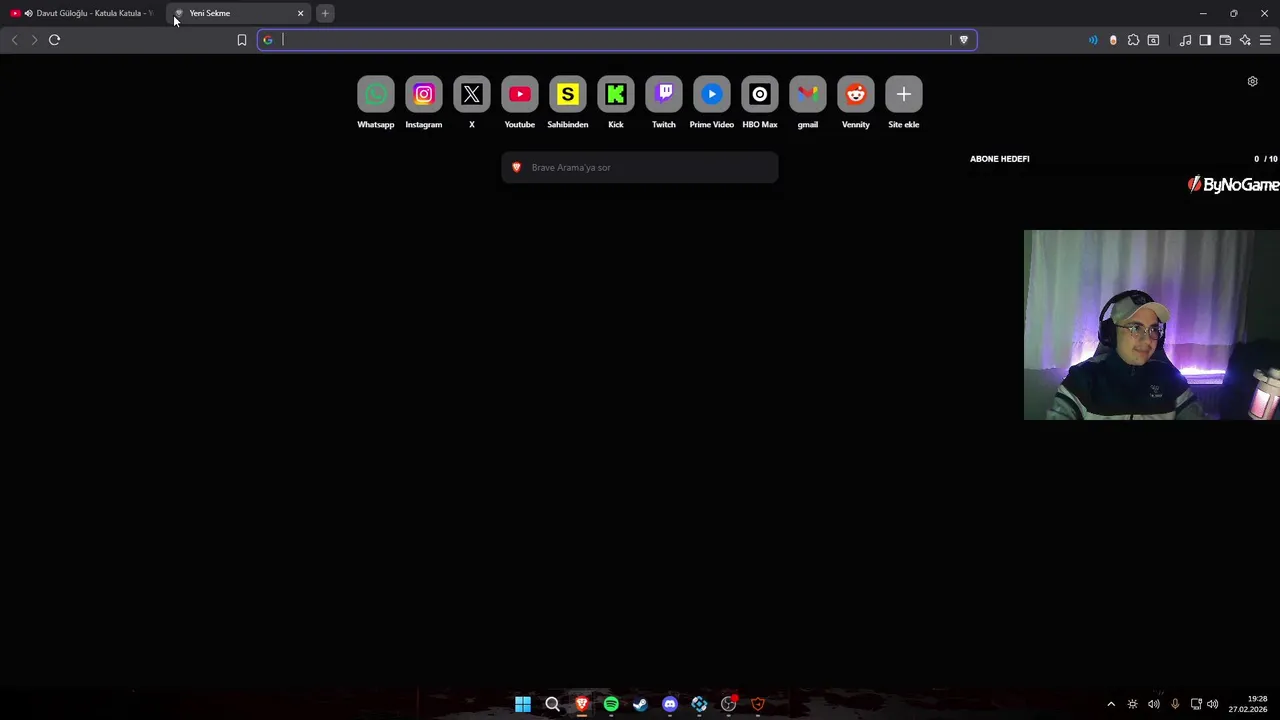Click the orange extension icon in toolbar
1280x720 pixels.
pyautogui.click(x=1113, y=40)
